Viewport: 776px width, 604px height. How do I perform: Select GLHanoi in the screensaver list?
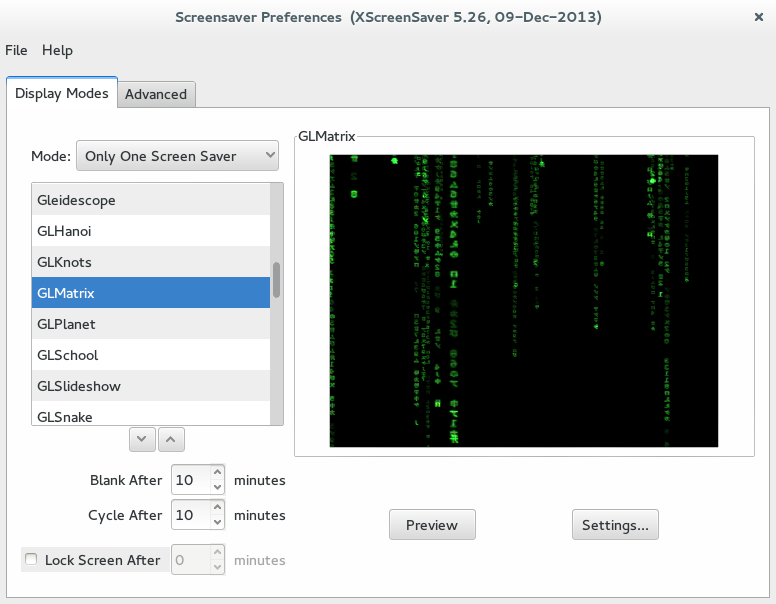point(151,231)
